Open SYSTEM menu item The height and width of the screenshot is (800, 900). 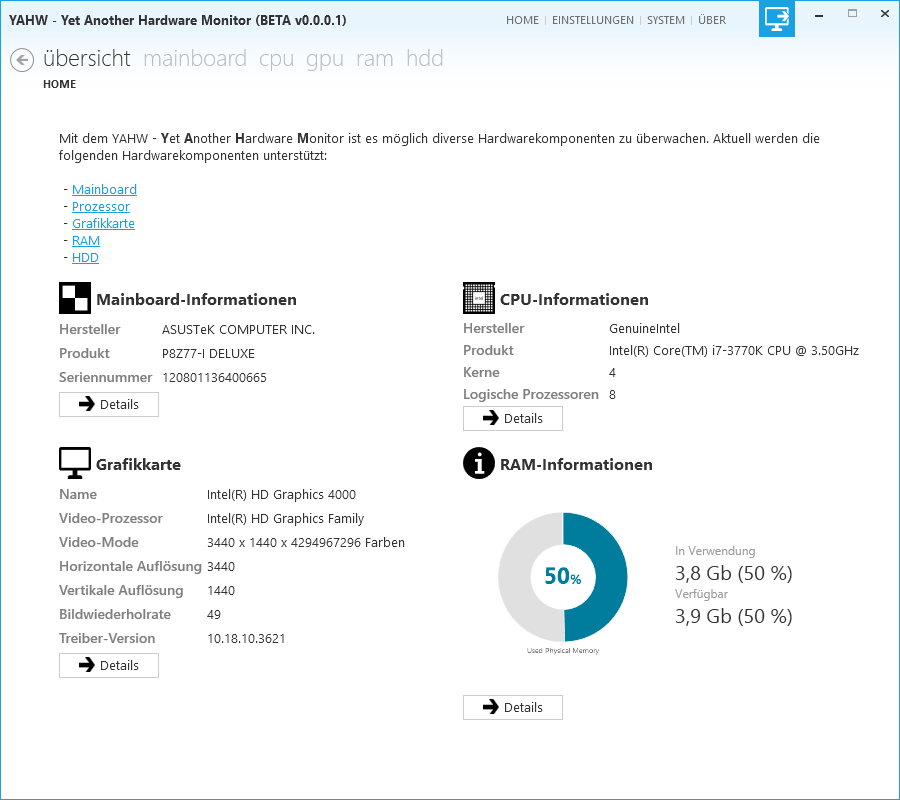tap(666, 20)
